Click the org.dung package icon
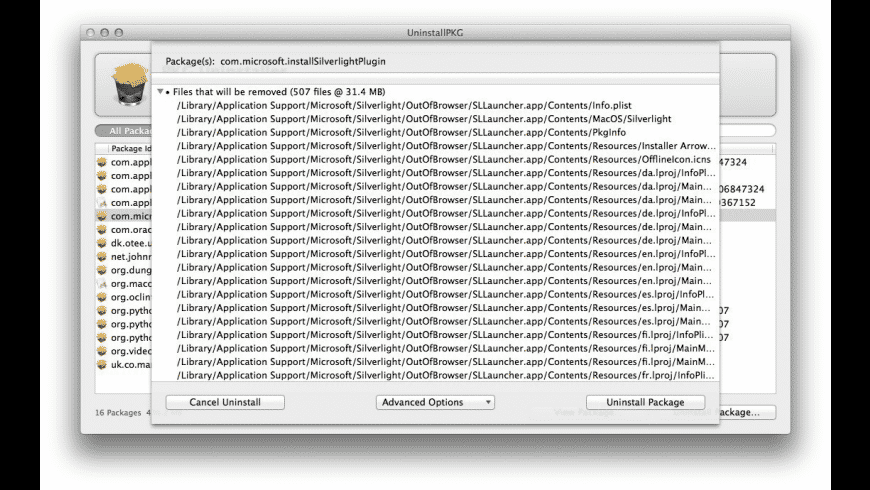870x490 pixels. (102, 270)
